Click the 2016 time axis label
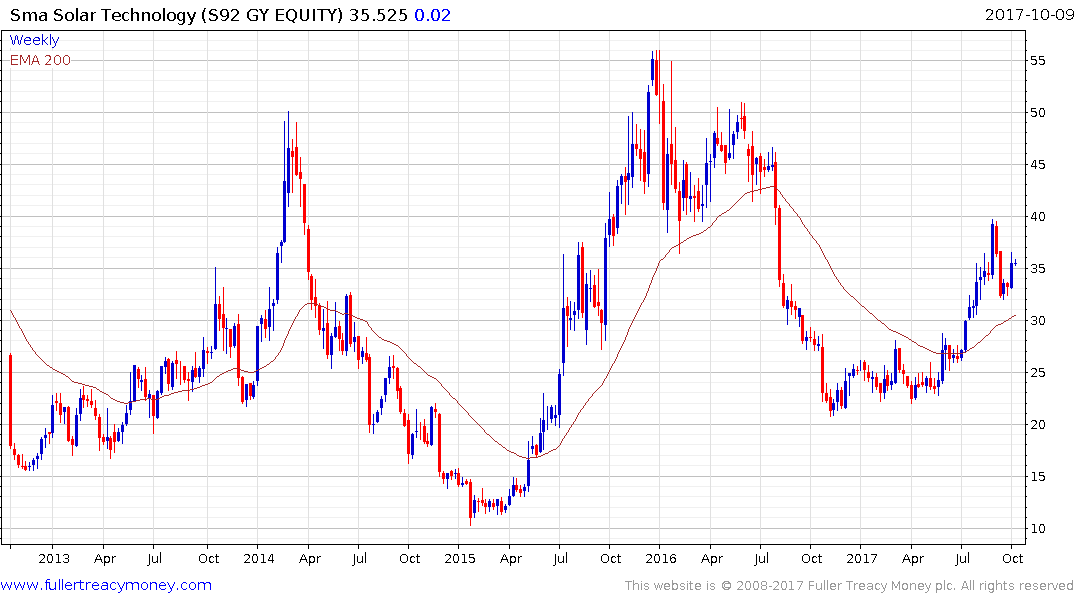This screenshot has height=600, width=1075. (x=661, y=558)
